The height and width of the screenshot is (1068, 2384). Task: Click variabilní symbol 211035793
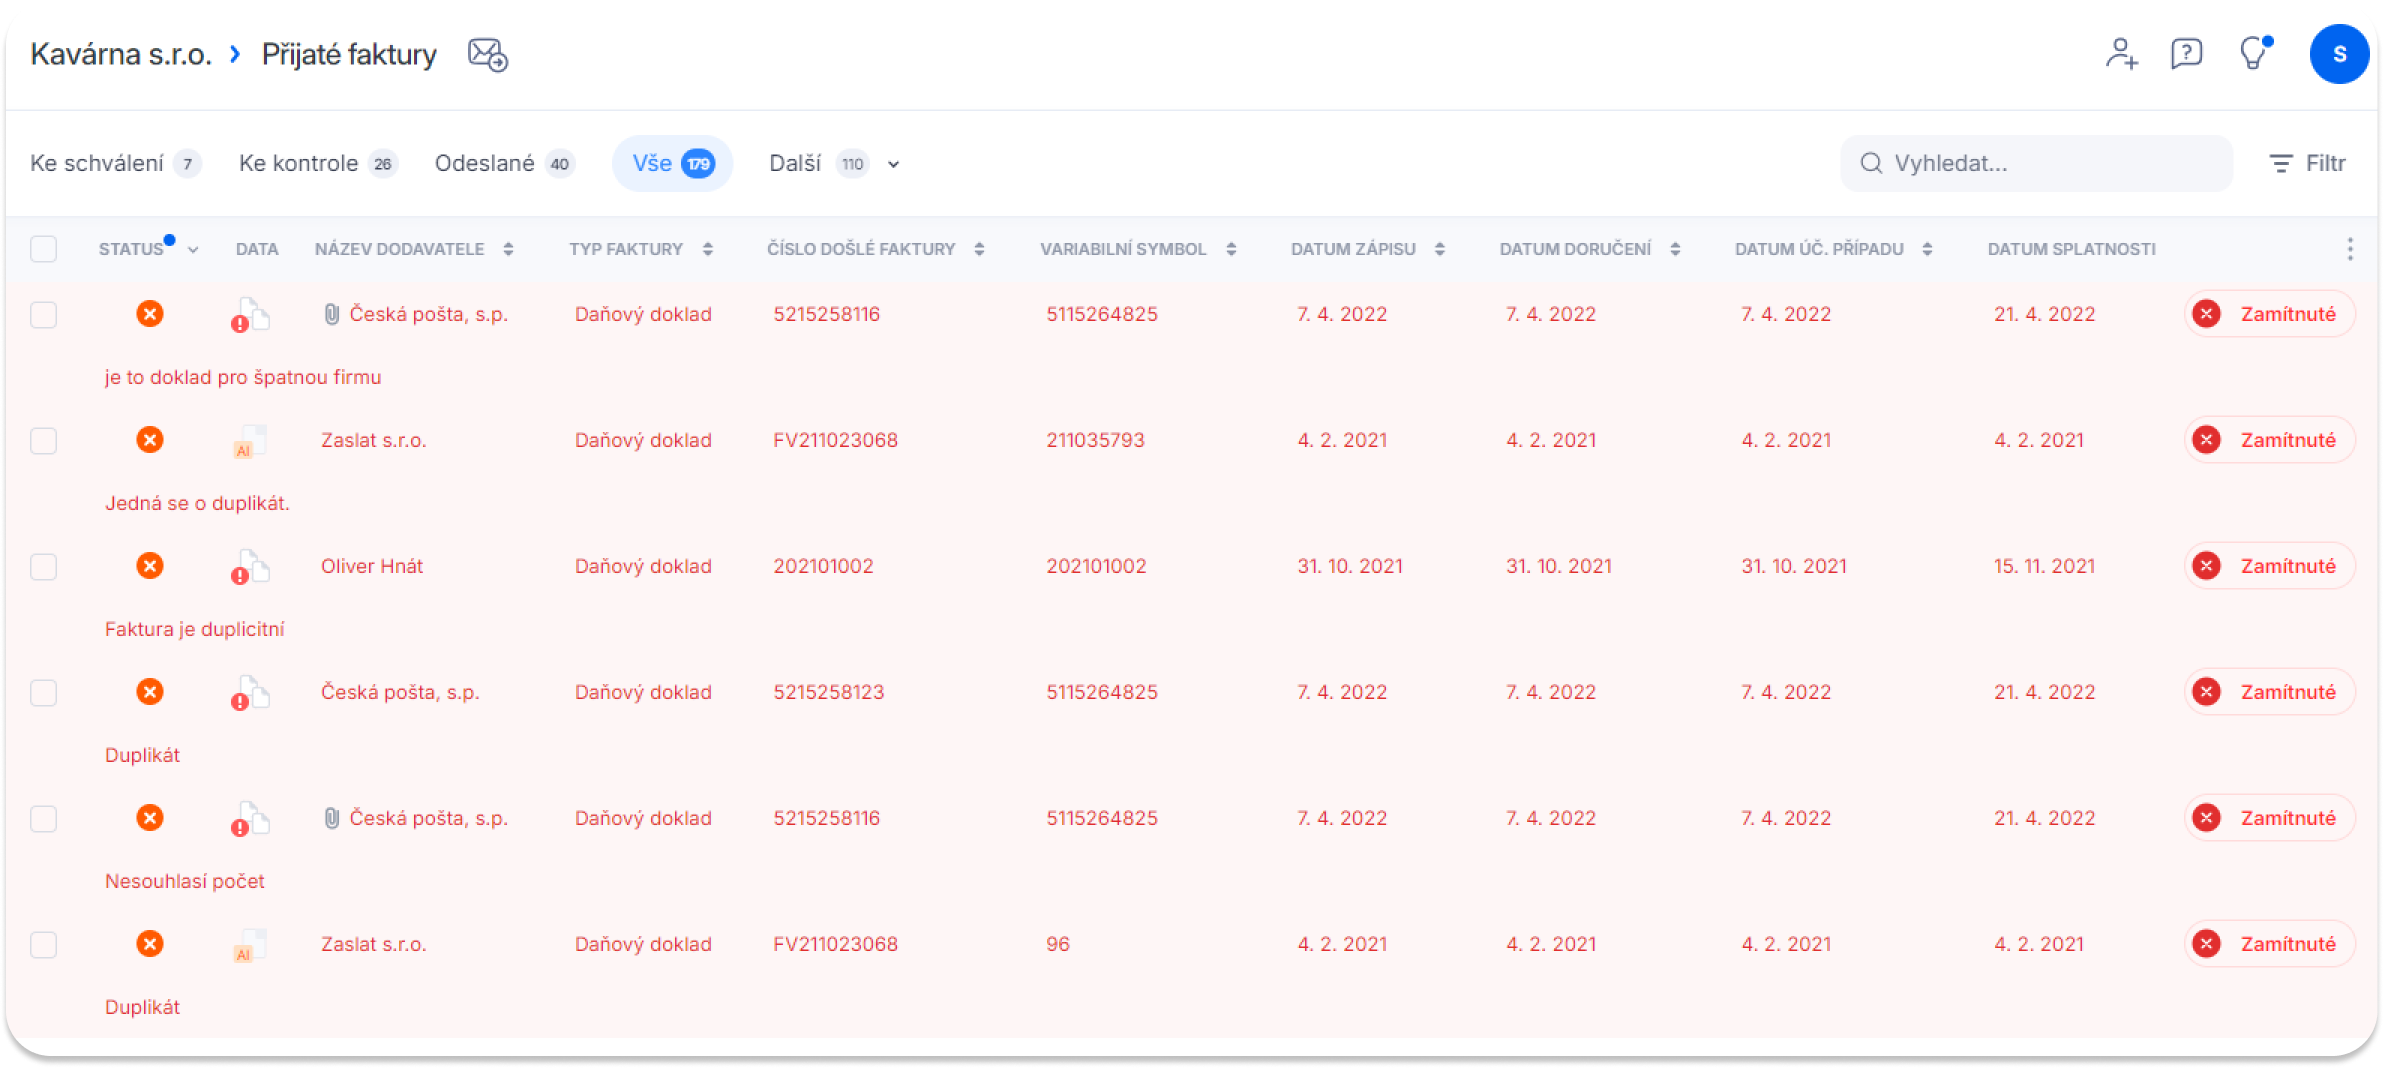[1095, 440]
